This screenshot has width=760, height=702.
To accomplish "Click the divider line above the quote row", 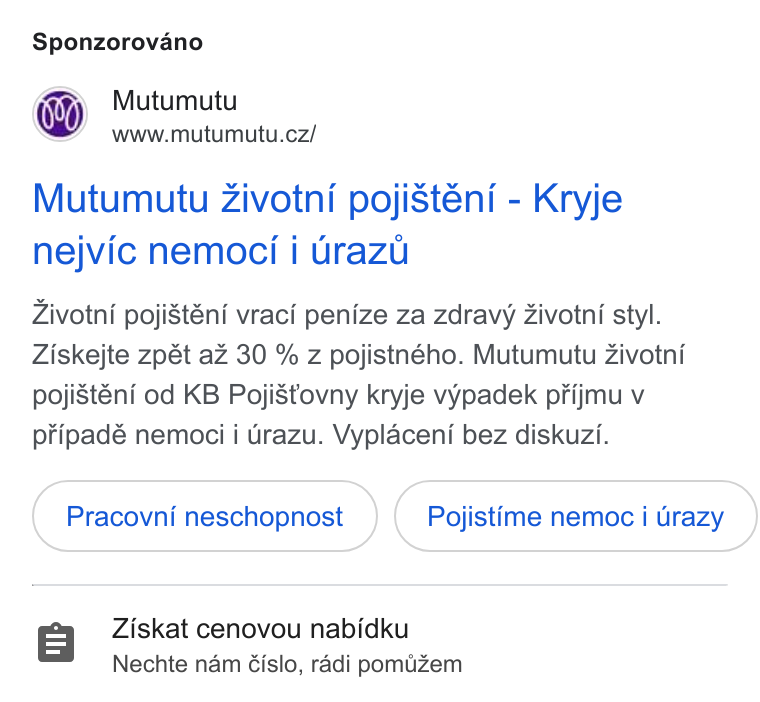I will point(380,585).
